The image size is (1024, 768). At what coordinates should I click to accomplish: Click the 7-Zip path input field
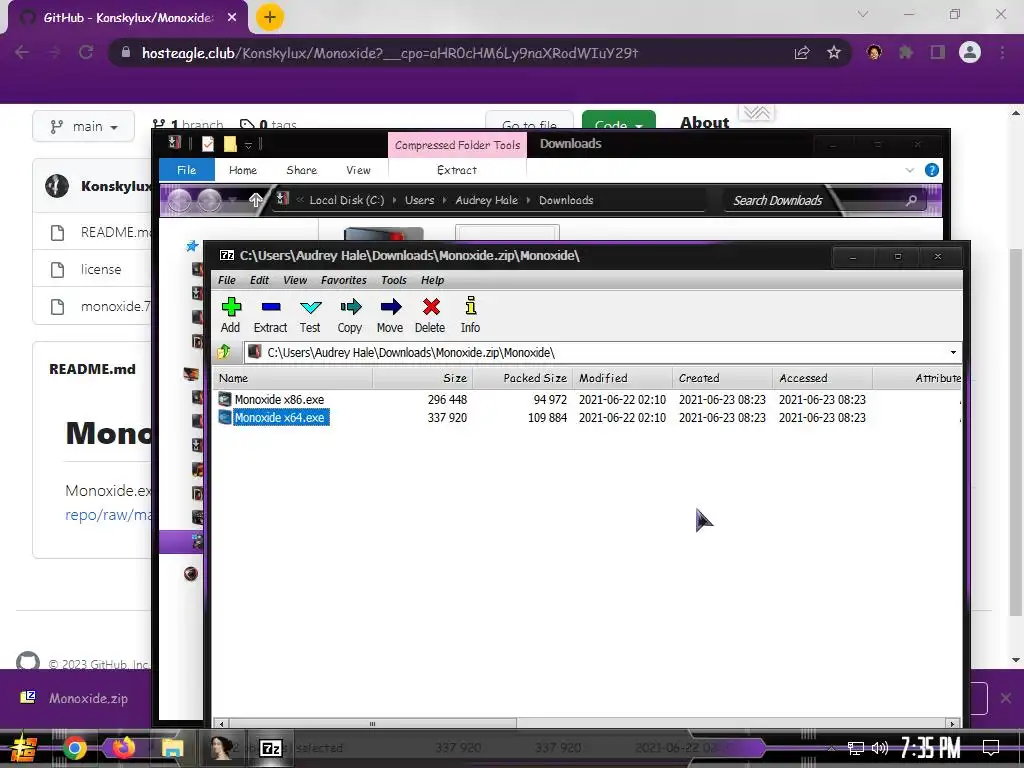[596, 353]
